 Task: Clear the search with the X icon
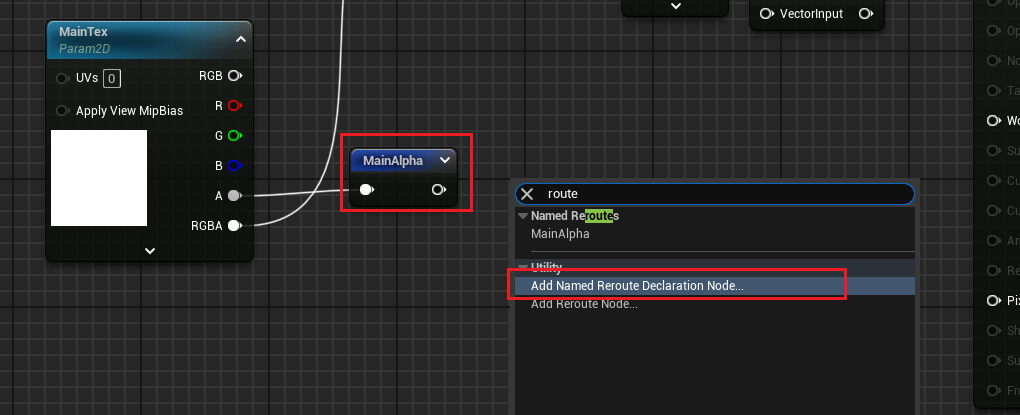coord(527,194)
